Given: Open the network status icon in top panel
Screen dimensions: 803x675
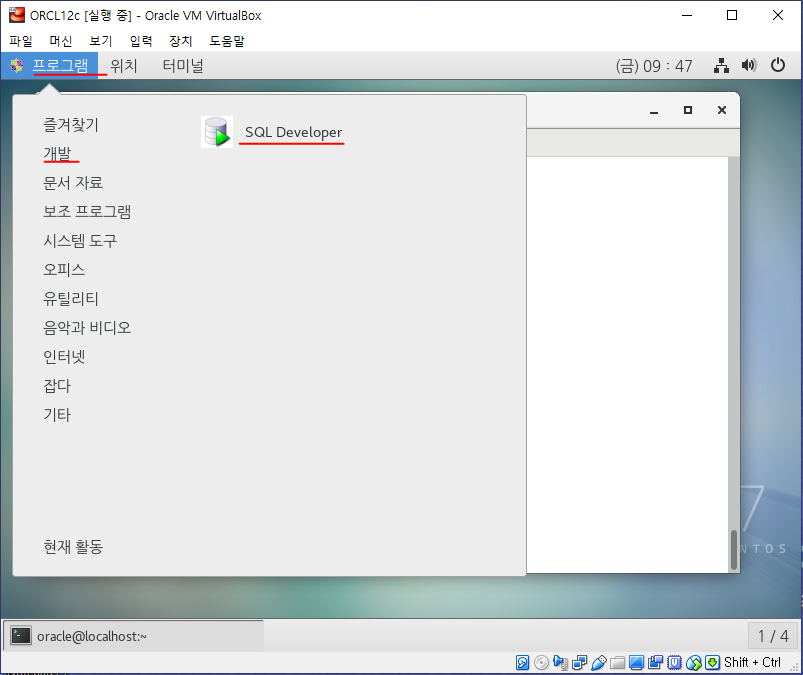Looking at the screenshot, I should pos(722,66).
